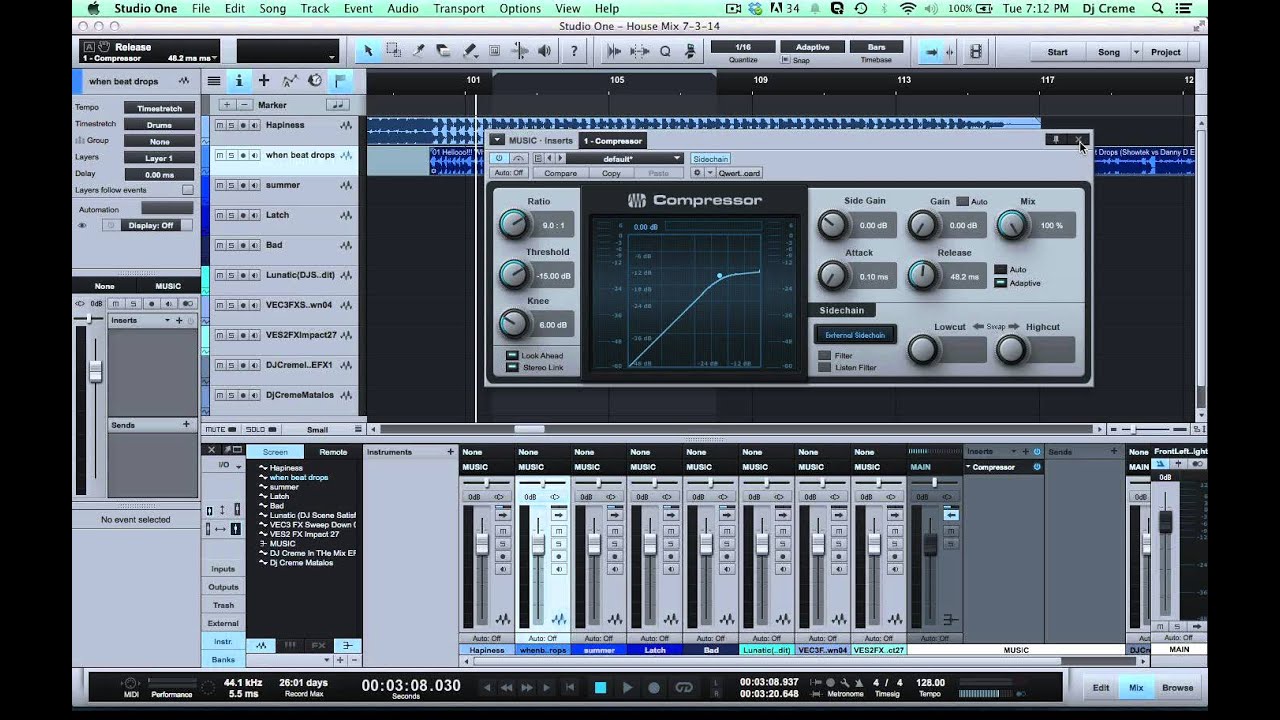Open the marker track flag icon
Screen dimensions: 1280x720
click(341, 81)
